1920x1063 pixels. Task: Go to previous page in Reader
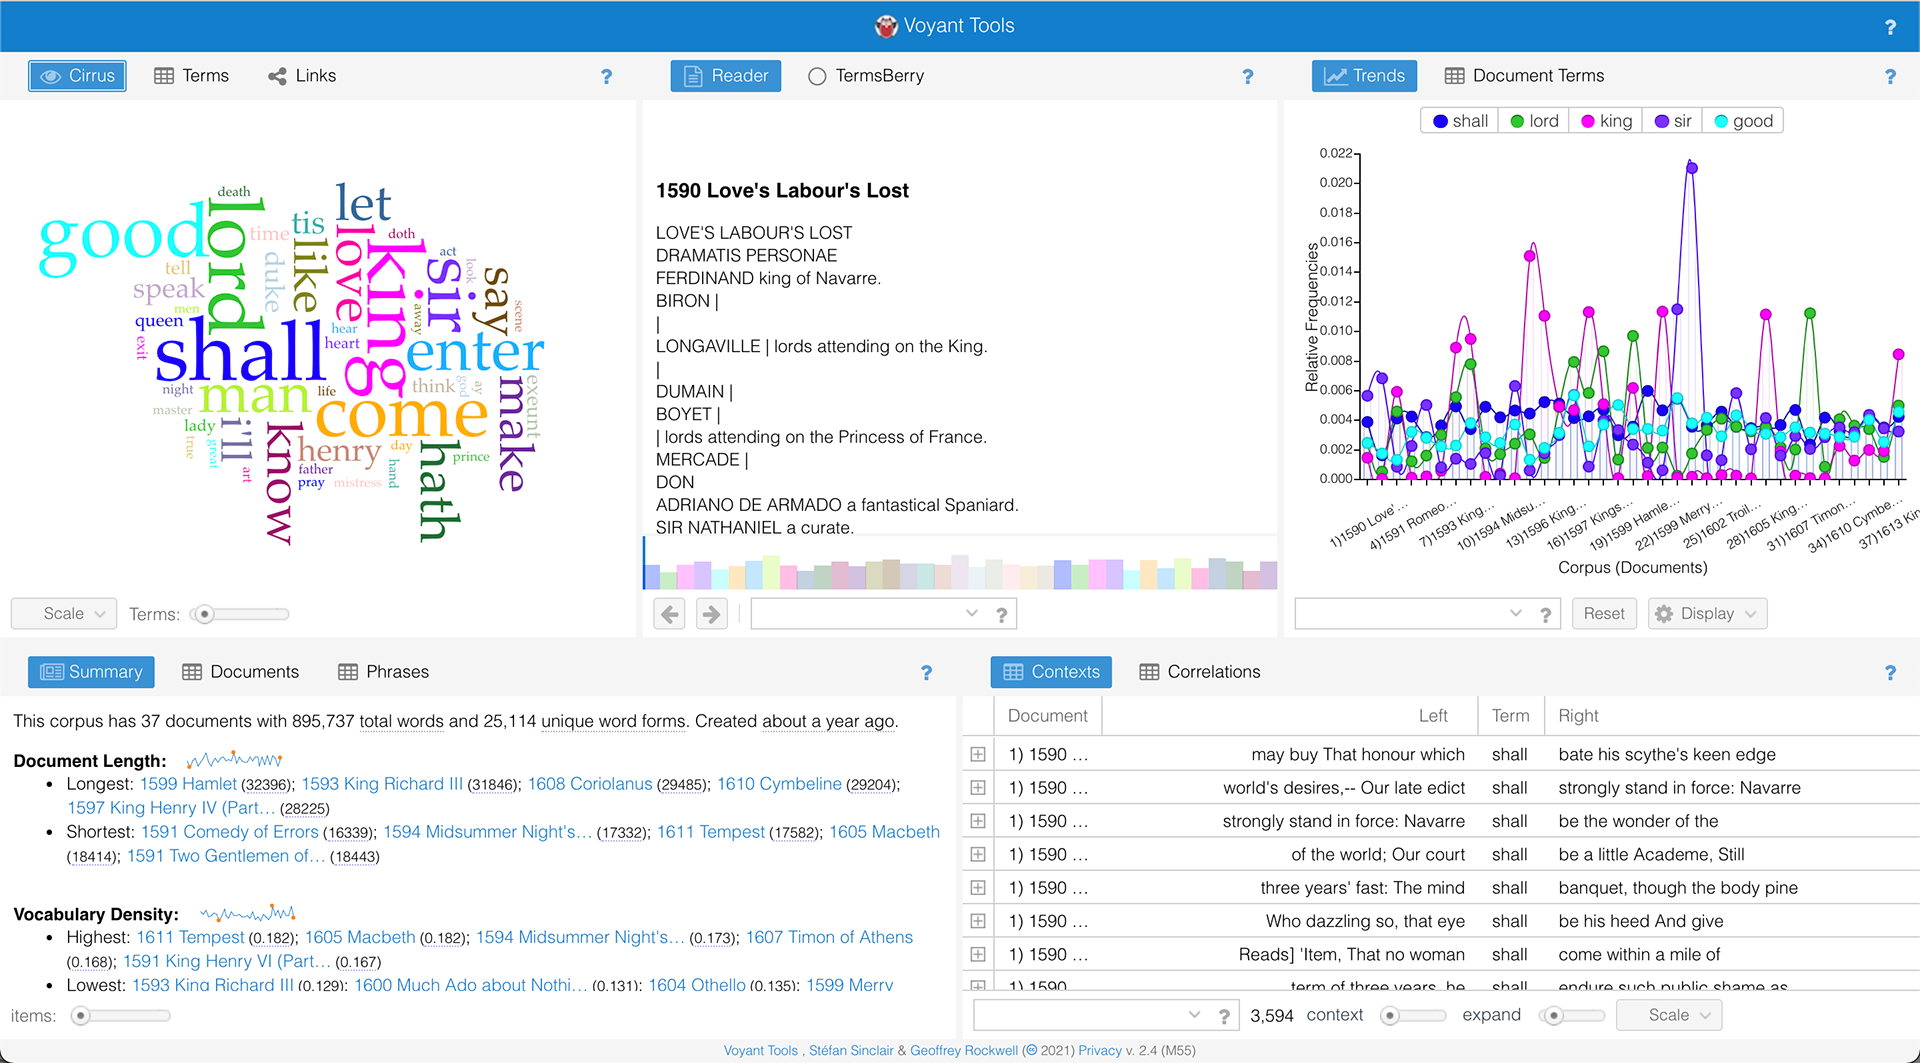670,613
